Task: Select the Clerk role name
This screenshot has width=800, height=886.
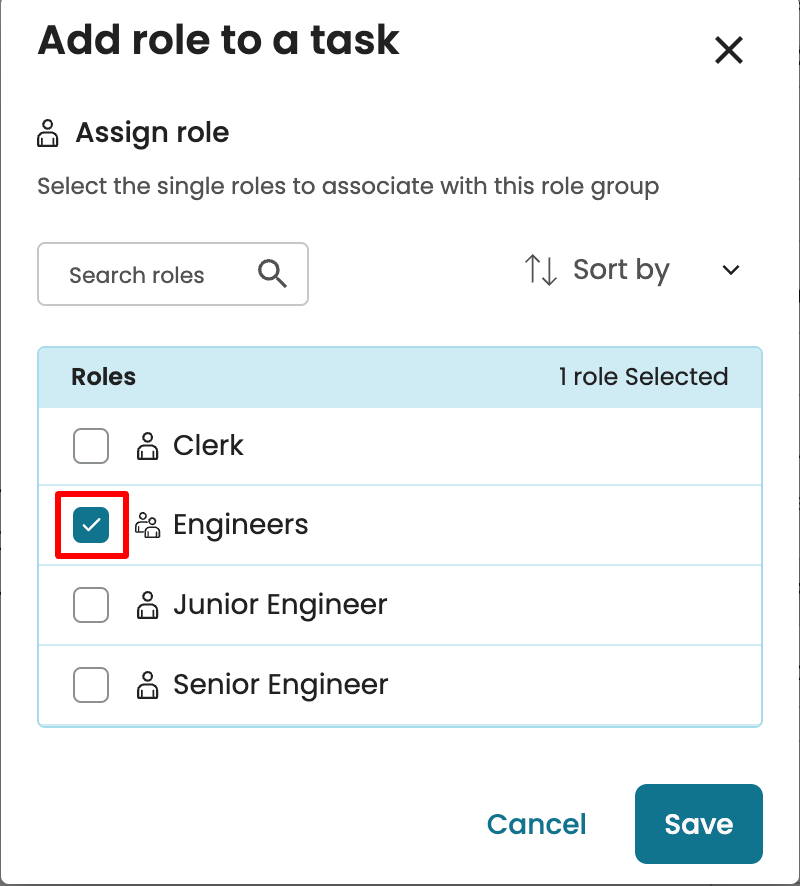Action: pyautogui.click(x=208, y=446)
